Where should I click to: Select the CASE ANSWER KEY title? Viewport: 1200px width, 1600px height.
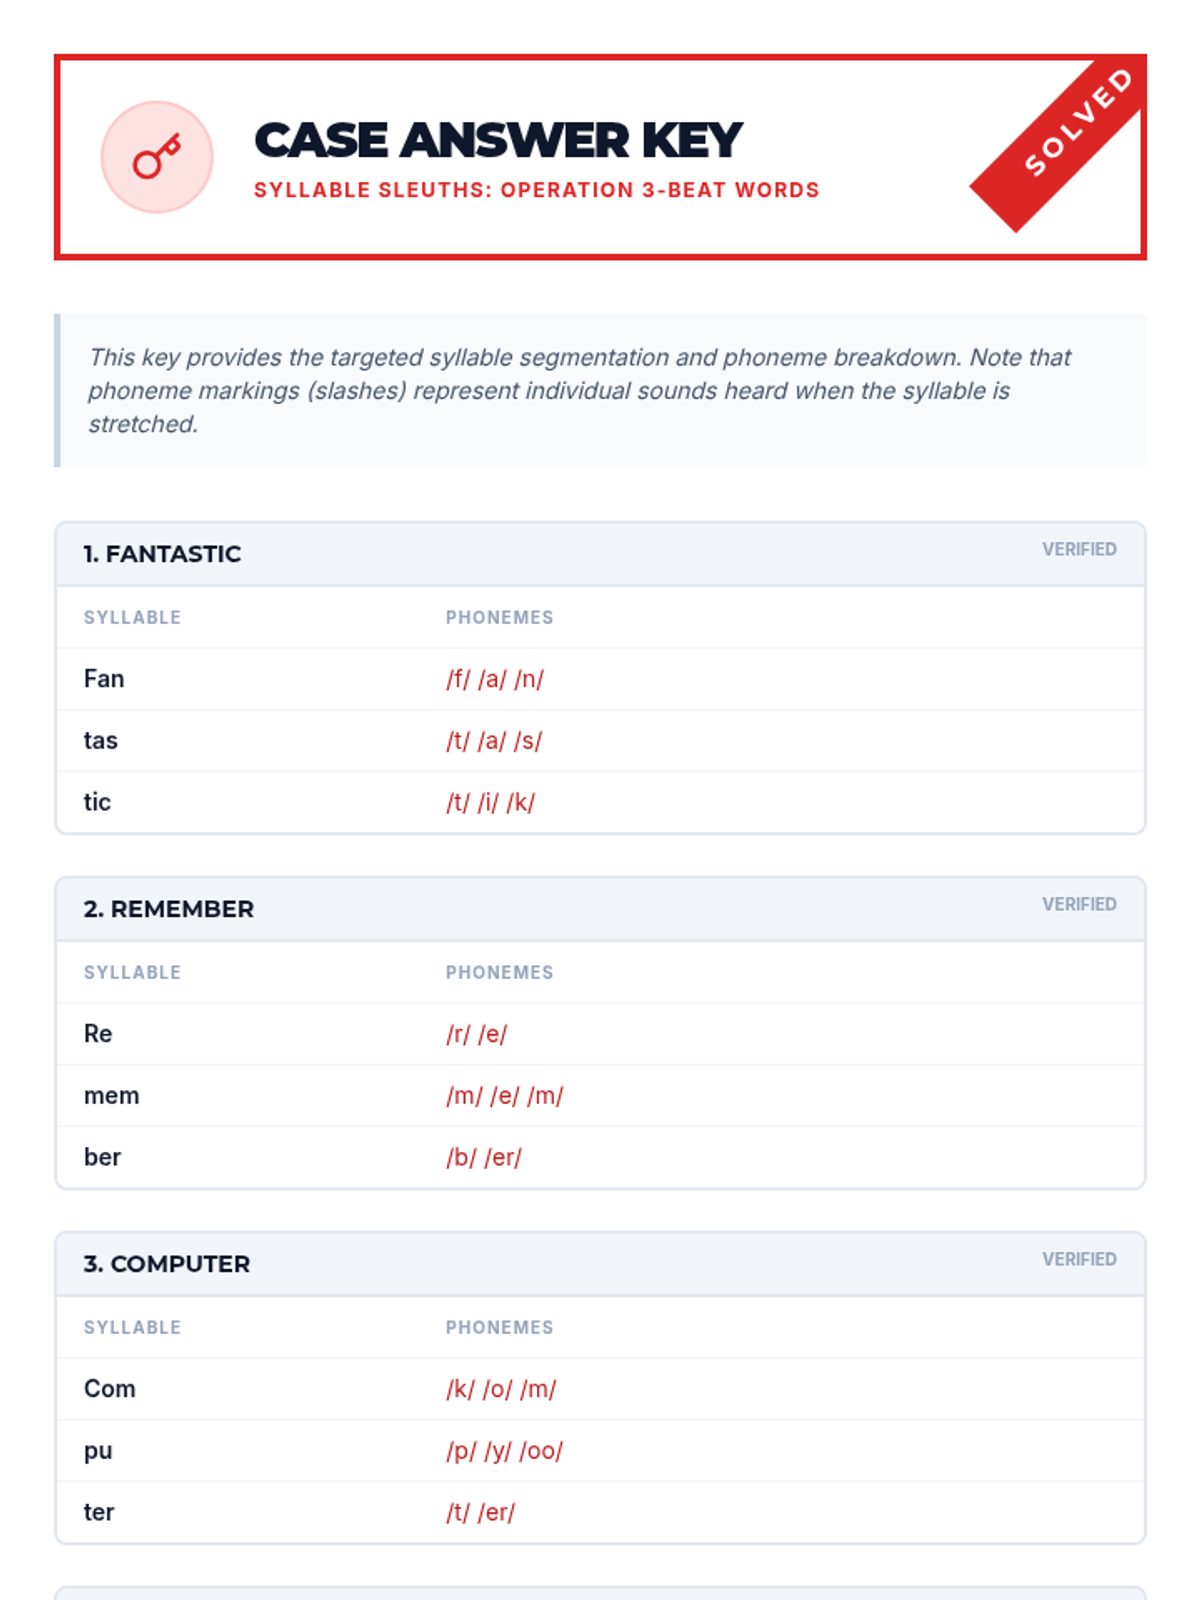coord(498,140)
